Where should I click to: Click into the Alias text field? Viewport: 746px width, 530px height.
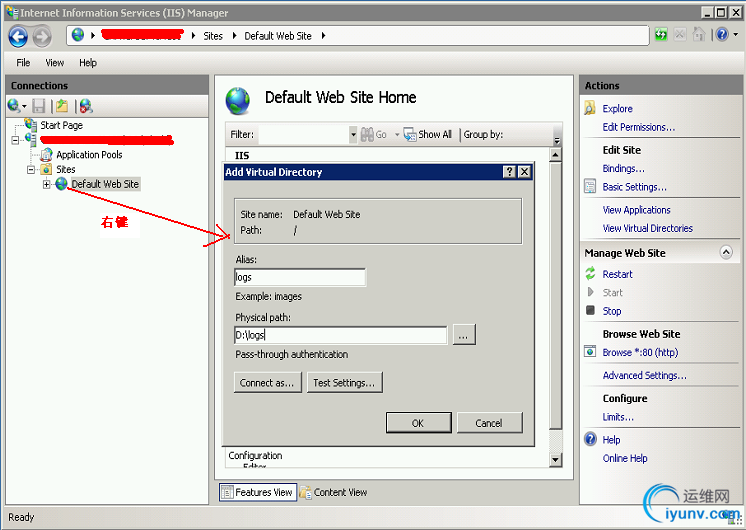click(x=300, y=277)
